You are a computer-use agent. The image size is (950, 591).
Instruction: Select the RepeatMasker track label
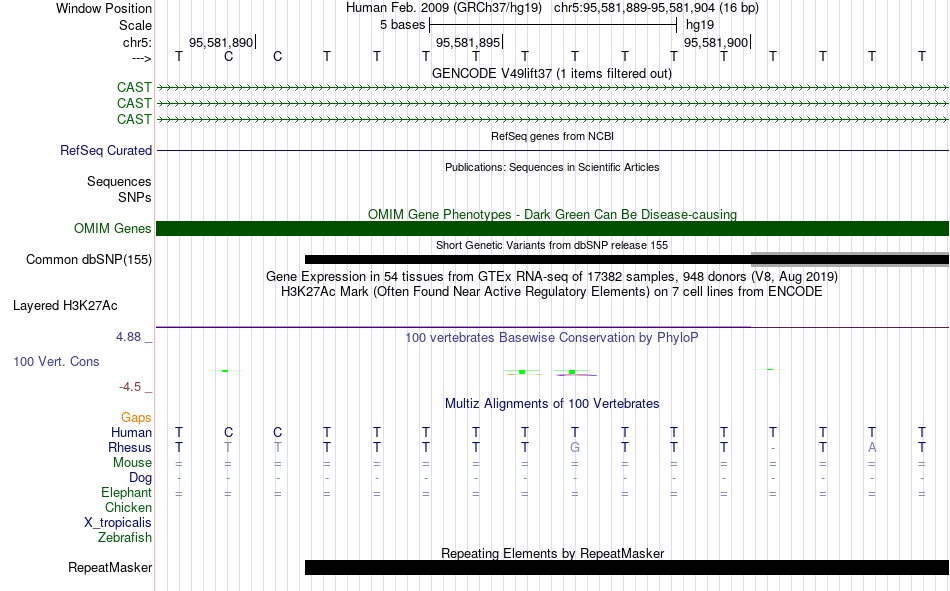coord(110,568)
